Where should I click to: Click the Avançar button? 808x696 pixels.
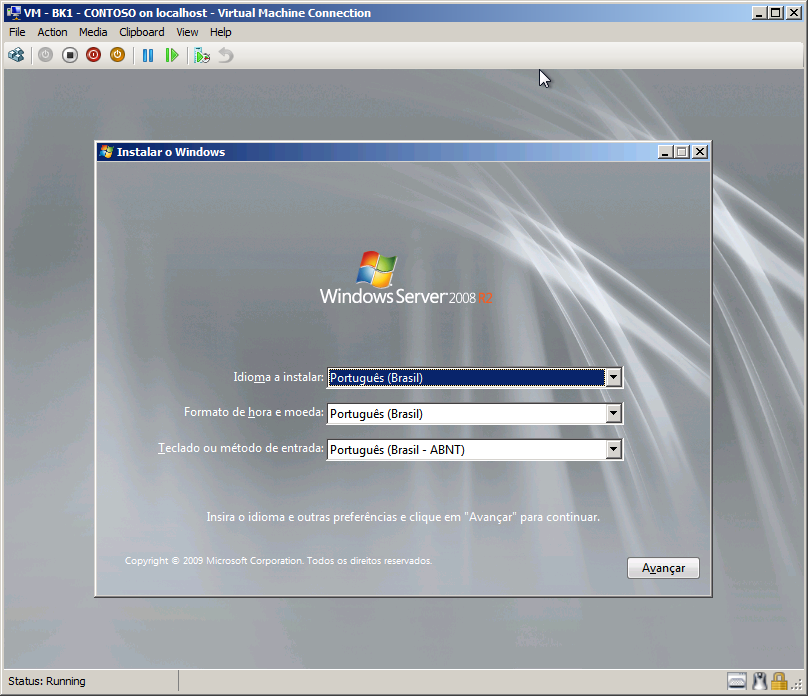(663, 568)
